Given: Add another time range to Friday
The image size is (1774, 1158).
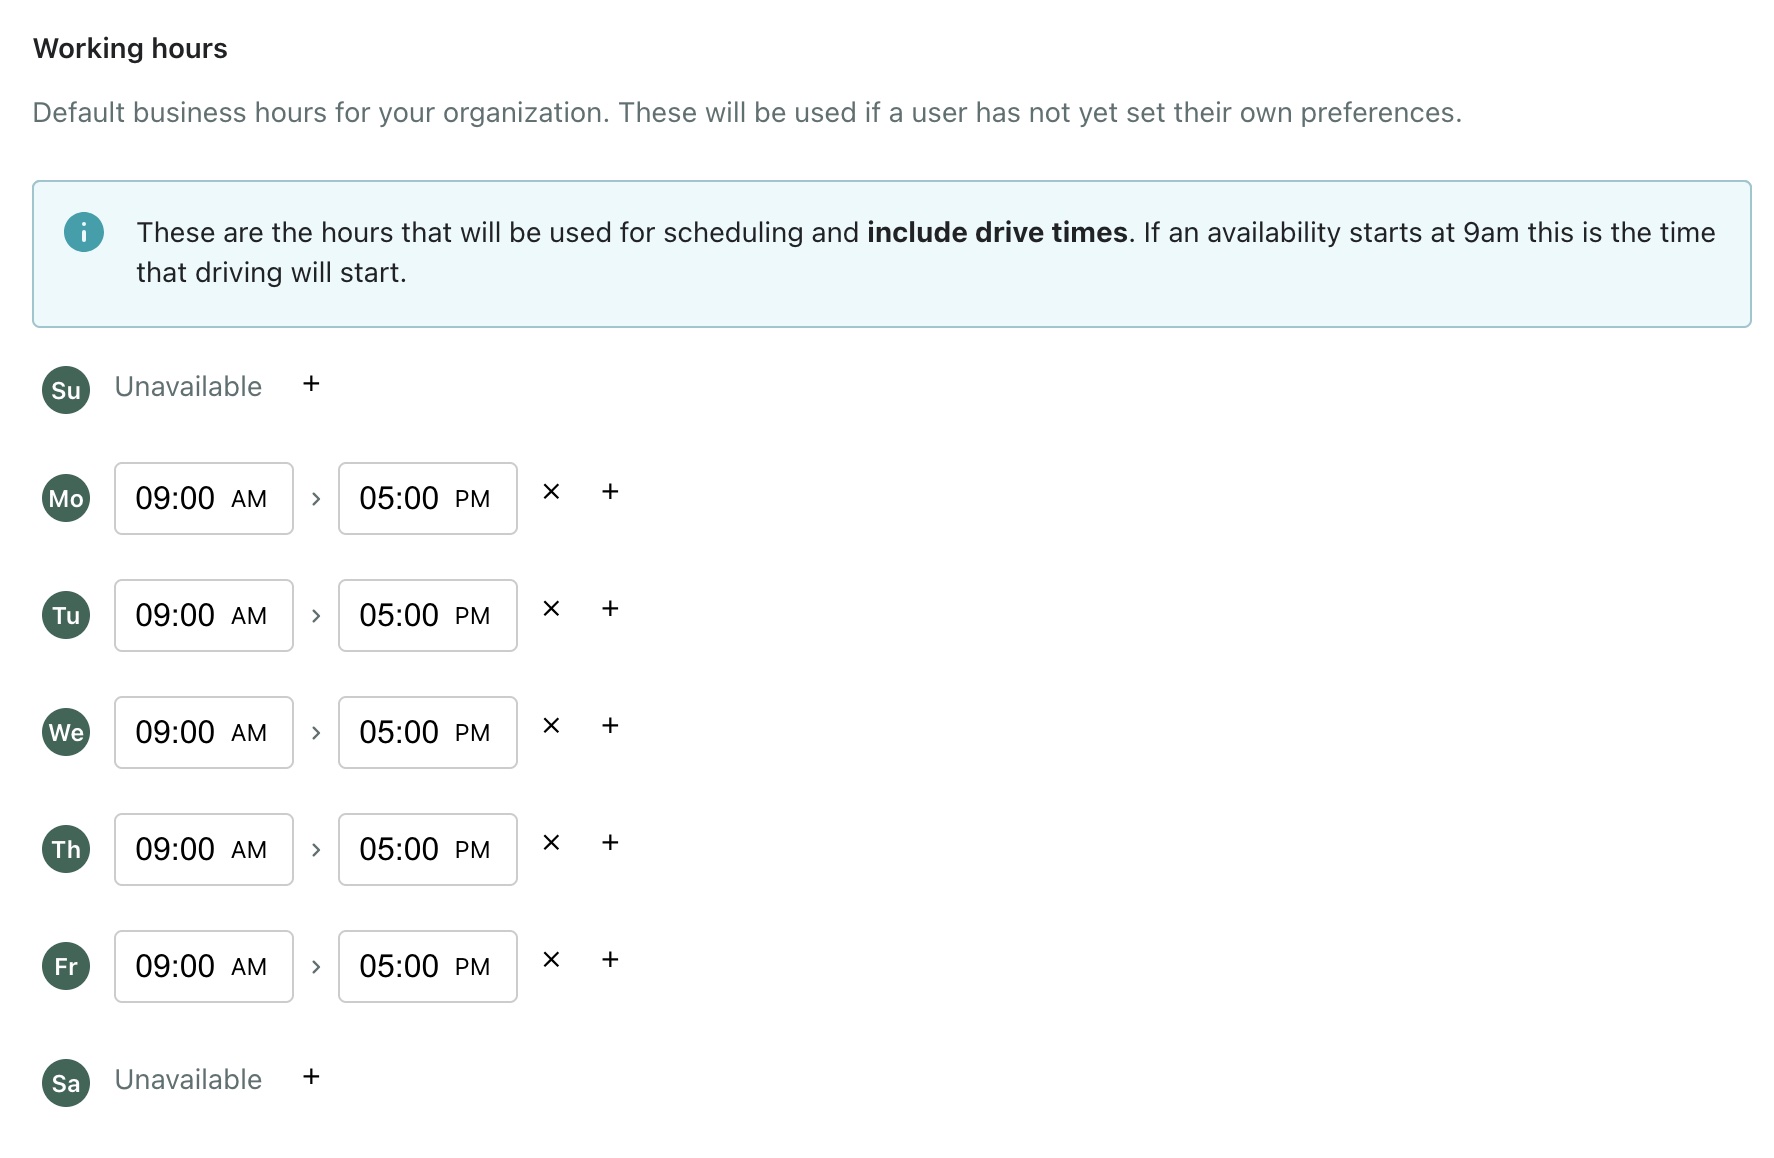Looking at the screenshot, I should pos(610,960).
